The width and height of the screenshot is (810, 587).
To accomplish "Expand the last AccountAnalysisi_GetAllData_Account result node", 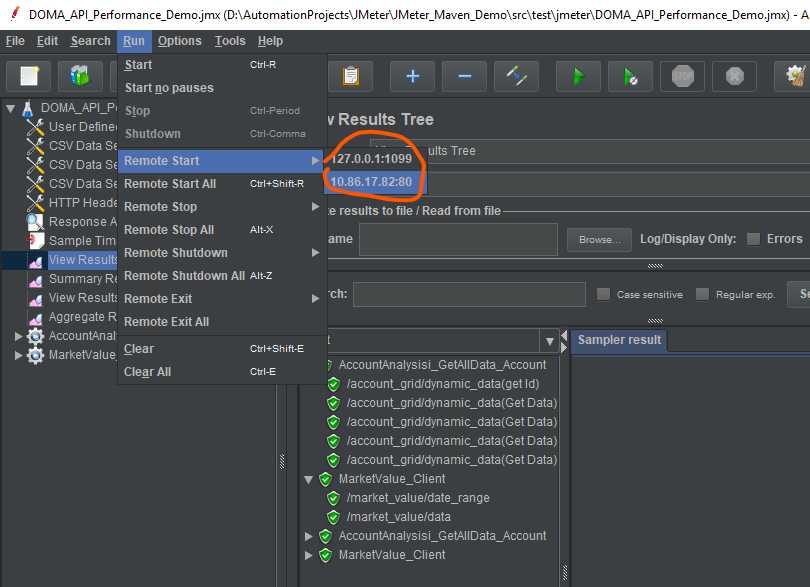I will pyautogui.click(x=308, y=536).
